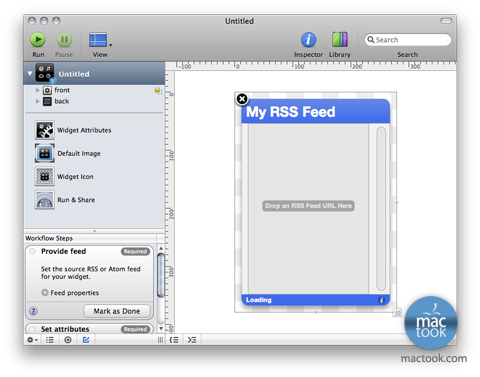The height and width of the screenshot is (377, 480).
Task: Expand the back tree item
Action: [38, 101]
